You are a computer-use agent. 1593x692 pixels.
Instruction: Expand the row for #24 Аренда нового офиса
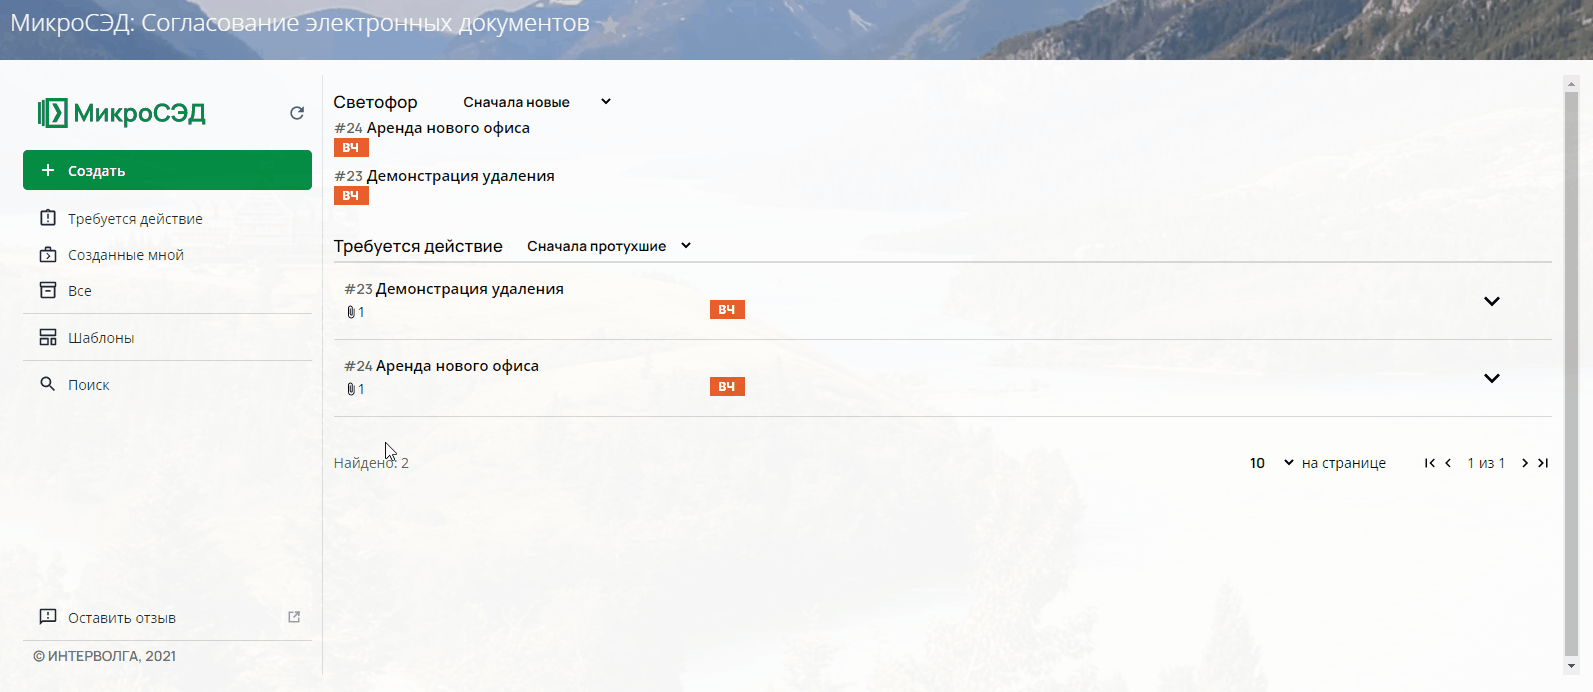[x=1491, y=378]
